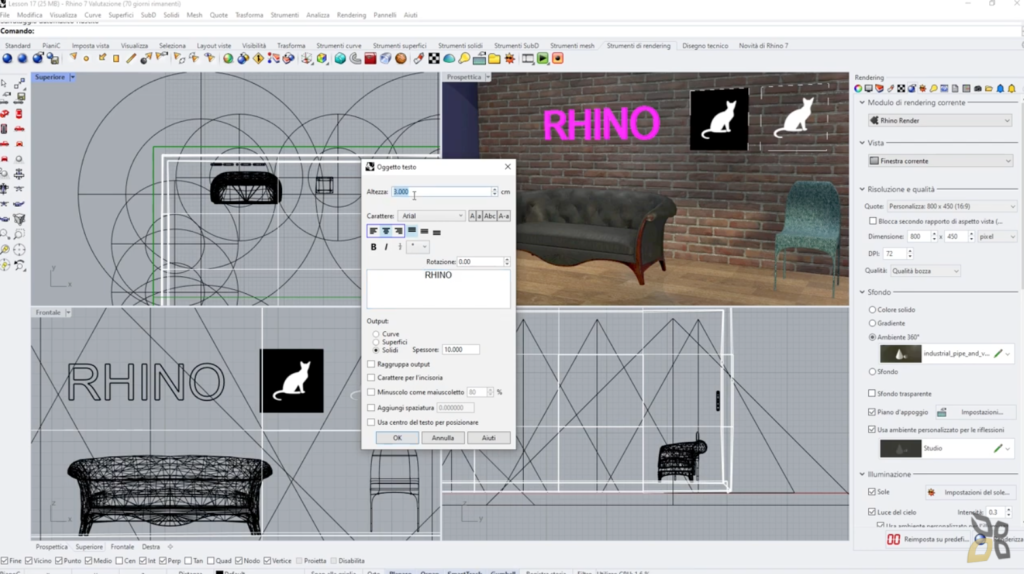
Task: Switch to Strumenti di rendering toolbar tab
Action: 638,46
